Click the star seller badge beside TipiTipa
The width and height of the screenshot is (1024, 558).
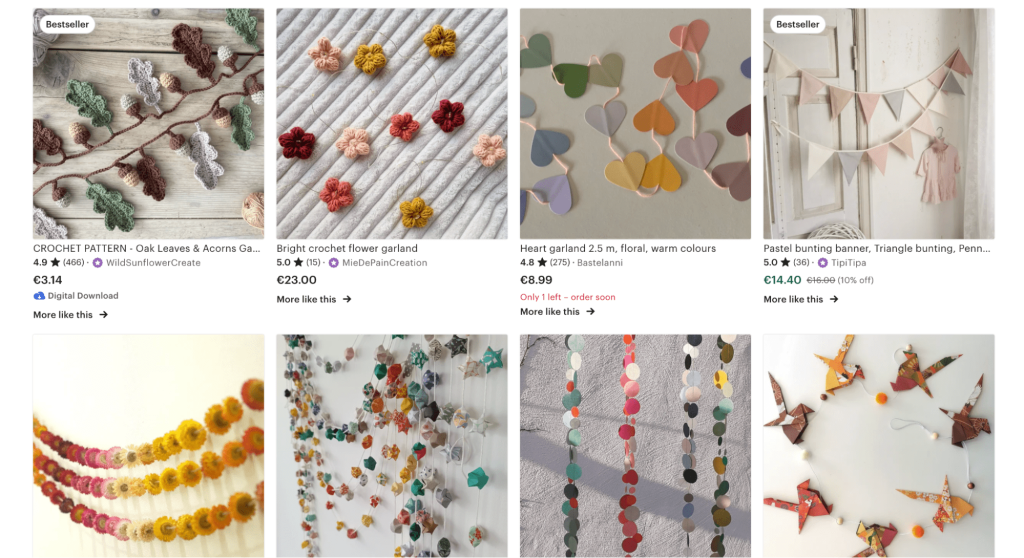pos(823,263)
